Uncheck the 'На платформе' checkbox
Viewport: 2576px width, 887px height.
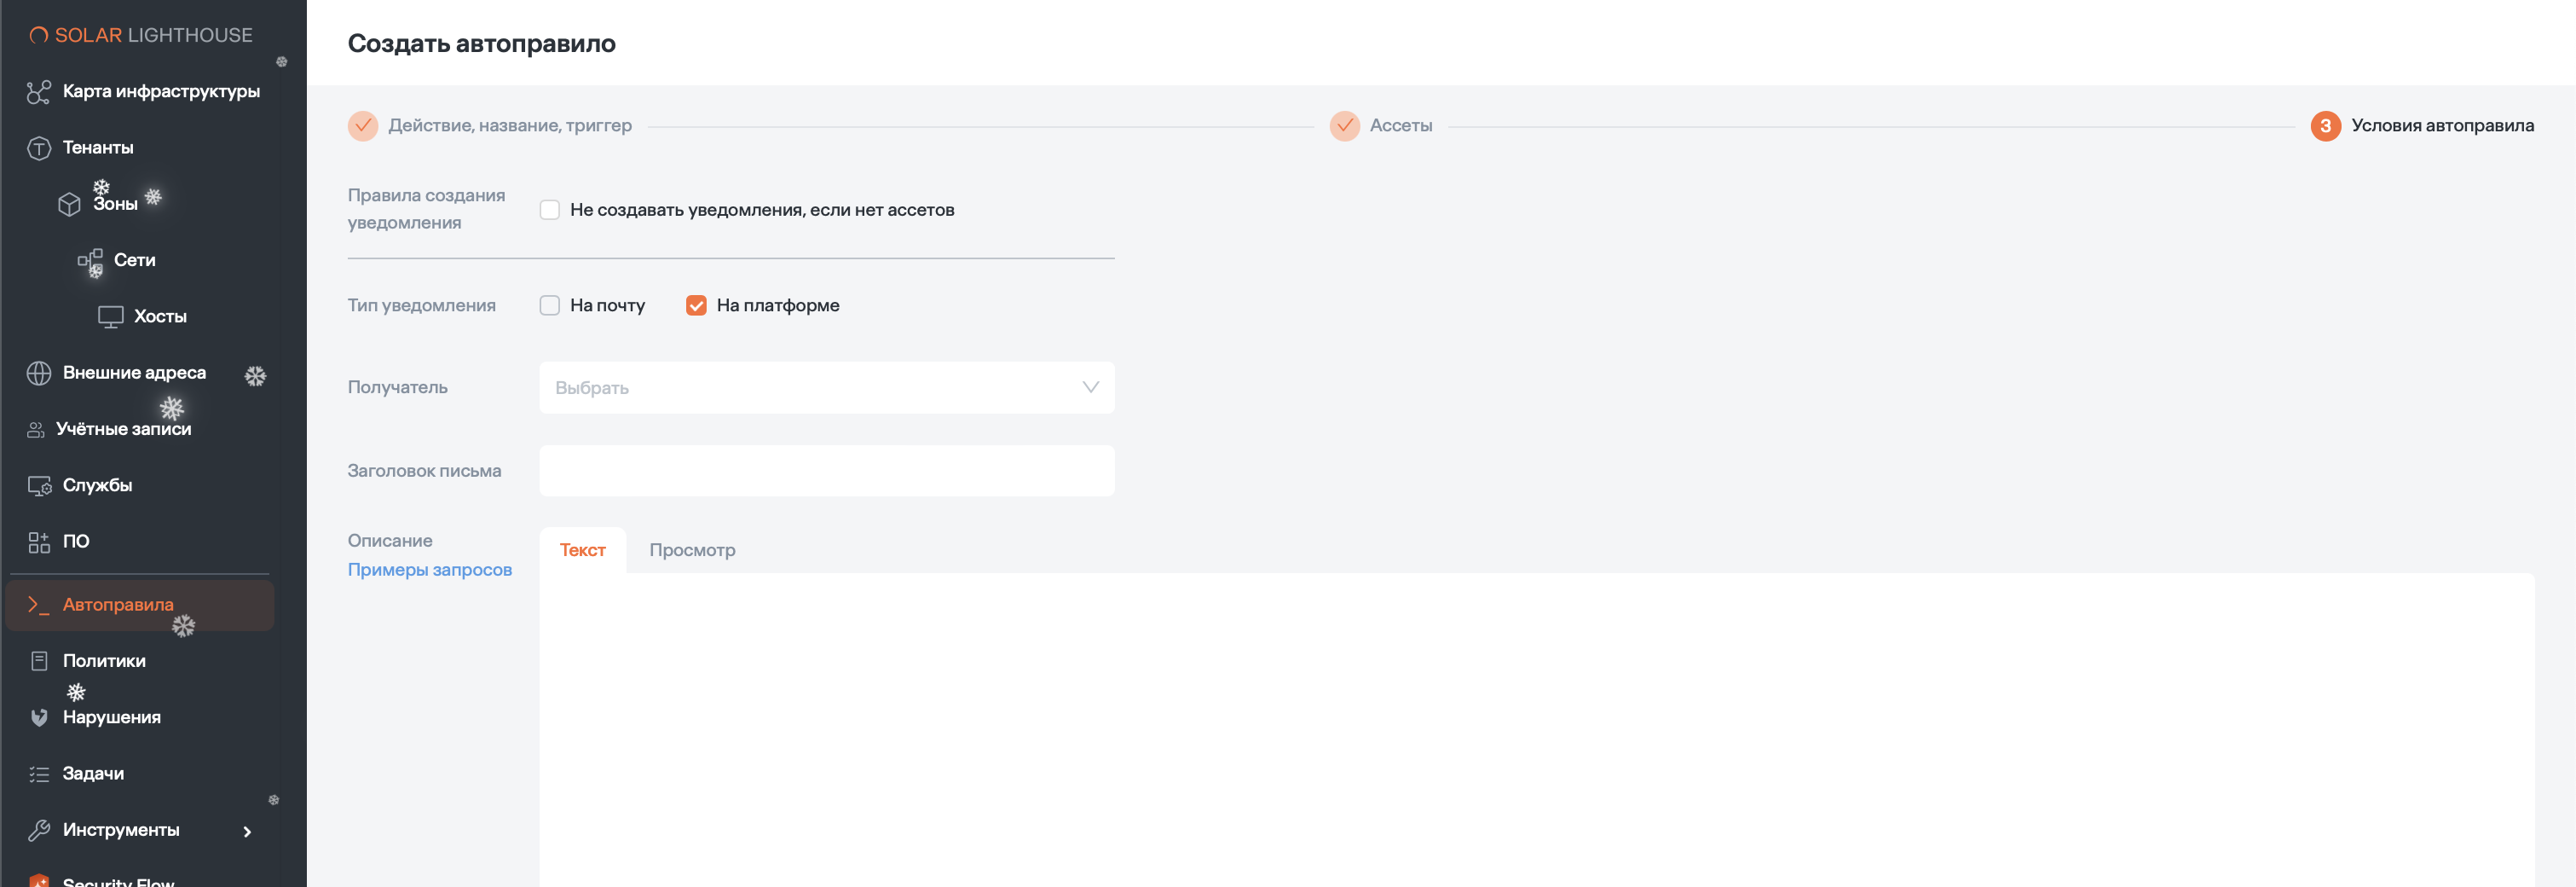(696, 306)
